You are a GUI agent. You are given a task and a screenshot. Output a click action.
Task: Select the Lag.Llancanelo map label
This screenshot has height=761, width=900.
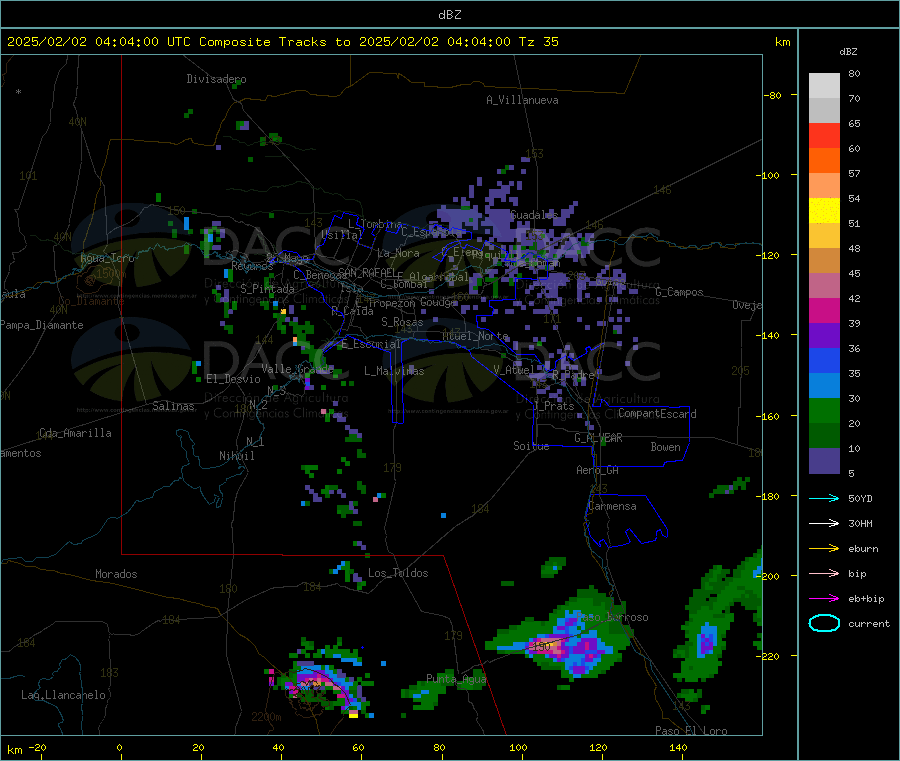coord(63,695)
